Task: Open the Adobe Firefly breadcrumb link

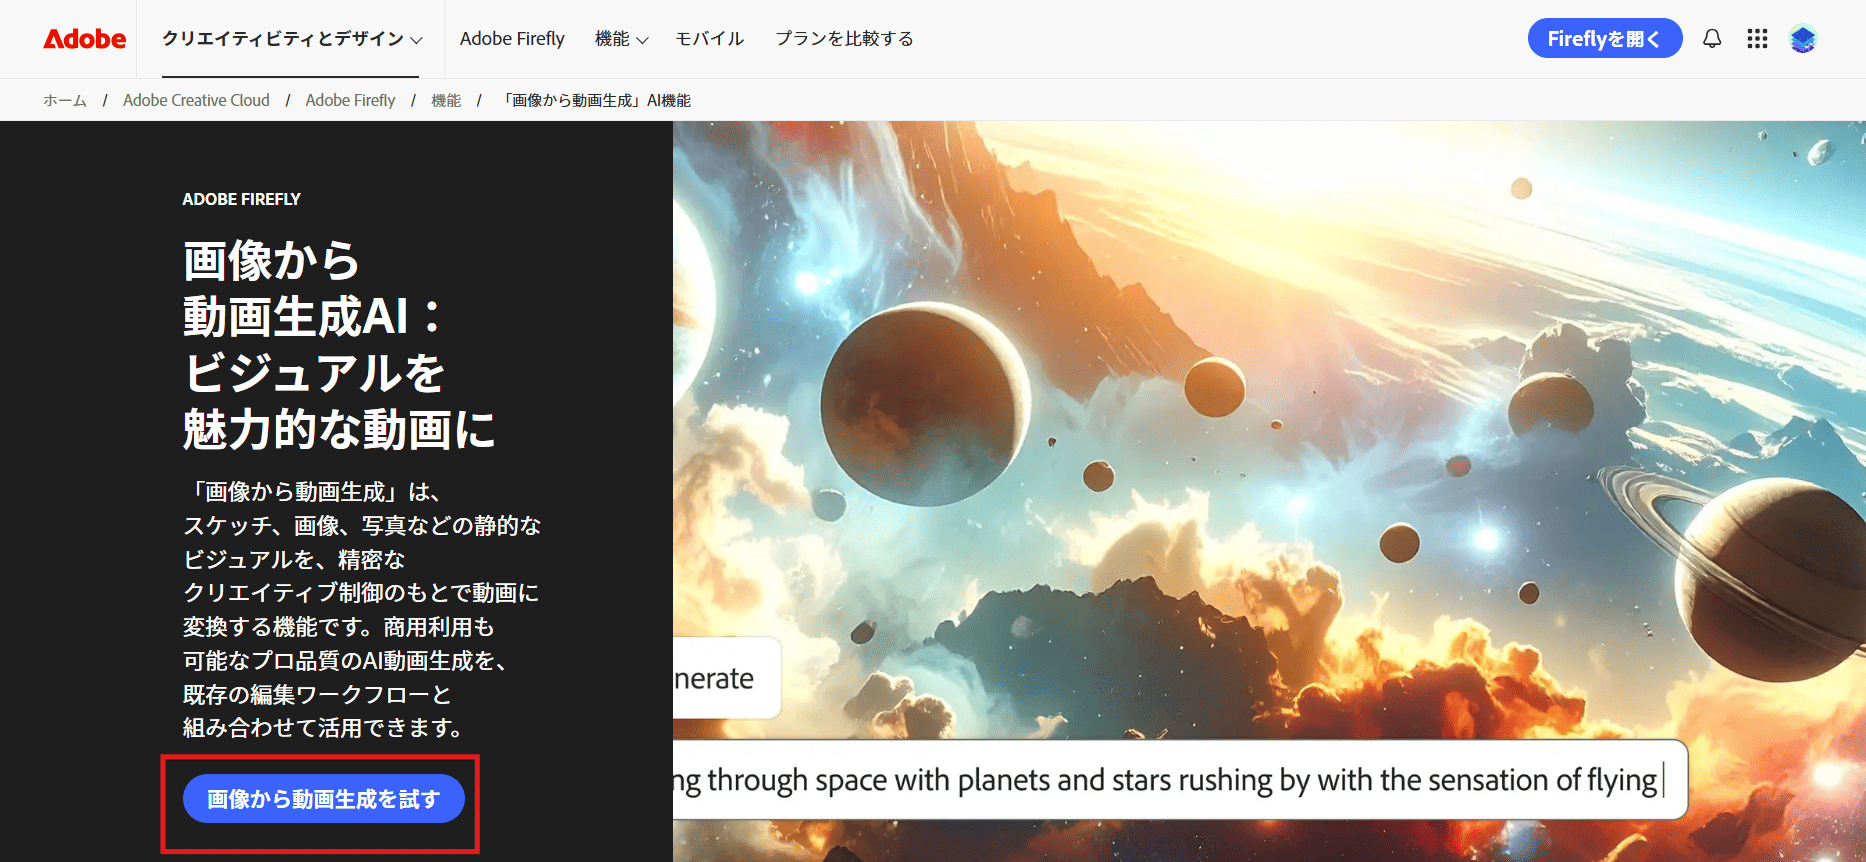Action: [x=350, y=100]
